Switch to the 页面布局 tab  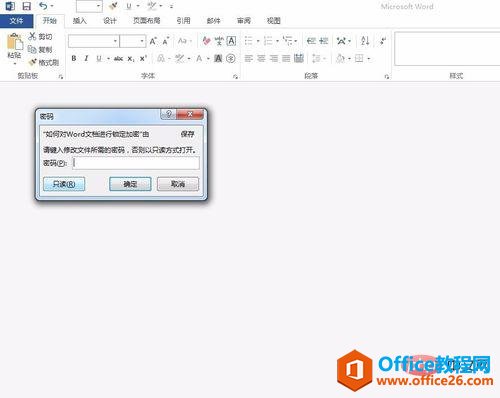[147, 21]
